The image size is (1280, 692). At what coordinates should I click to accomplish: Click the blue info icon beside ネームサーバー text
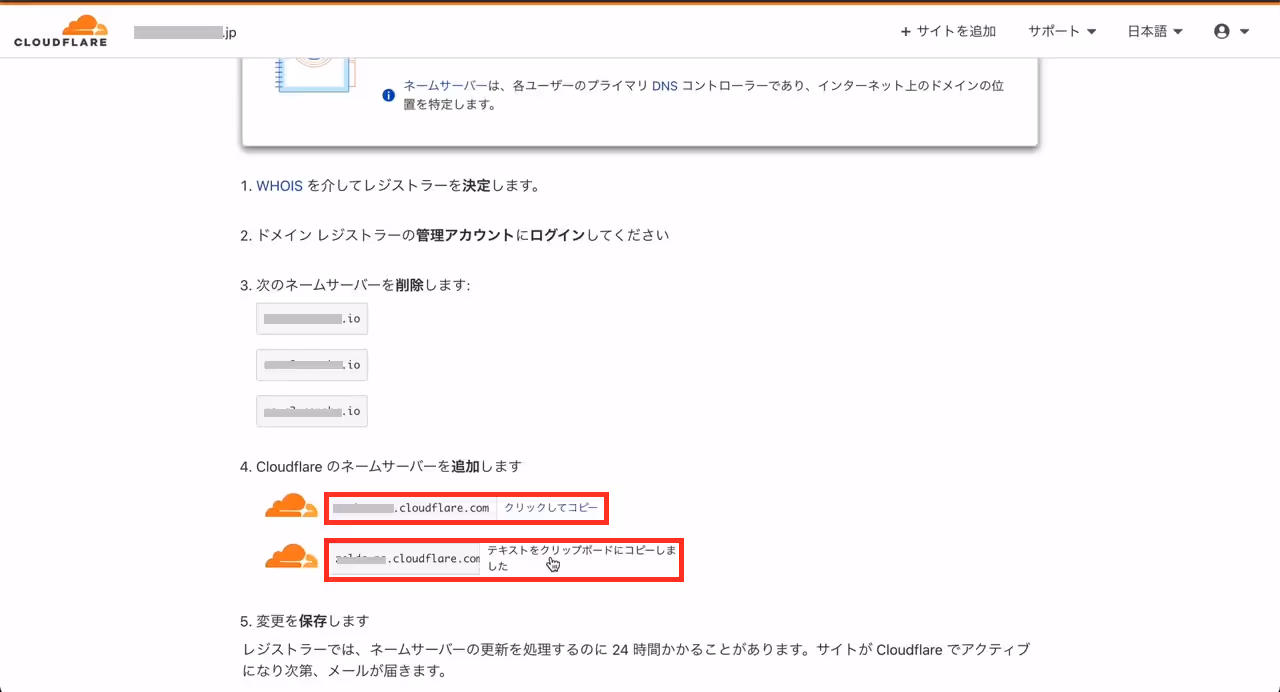389,95
